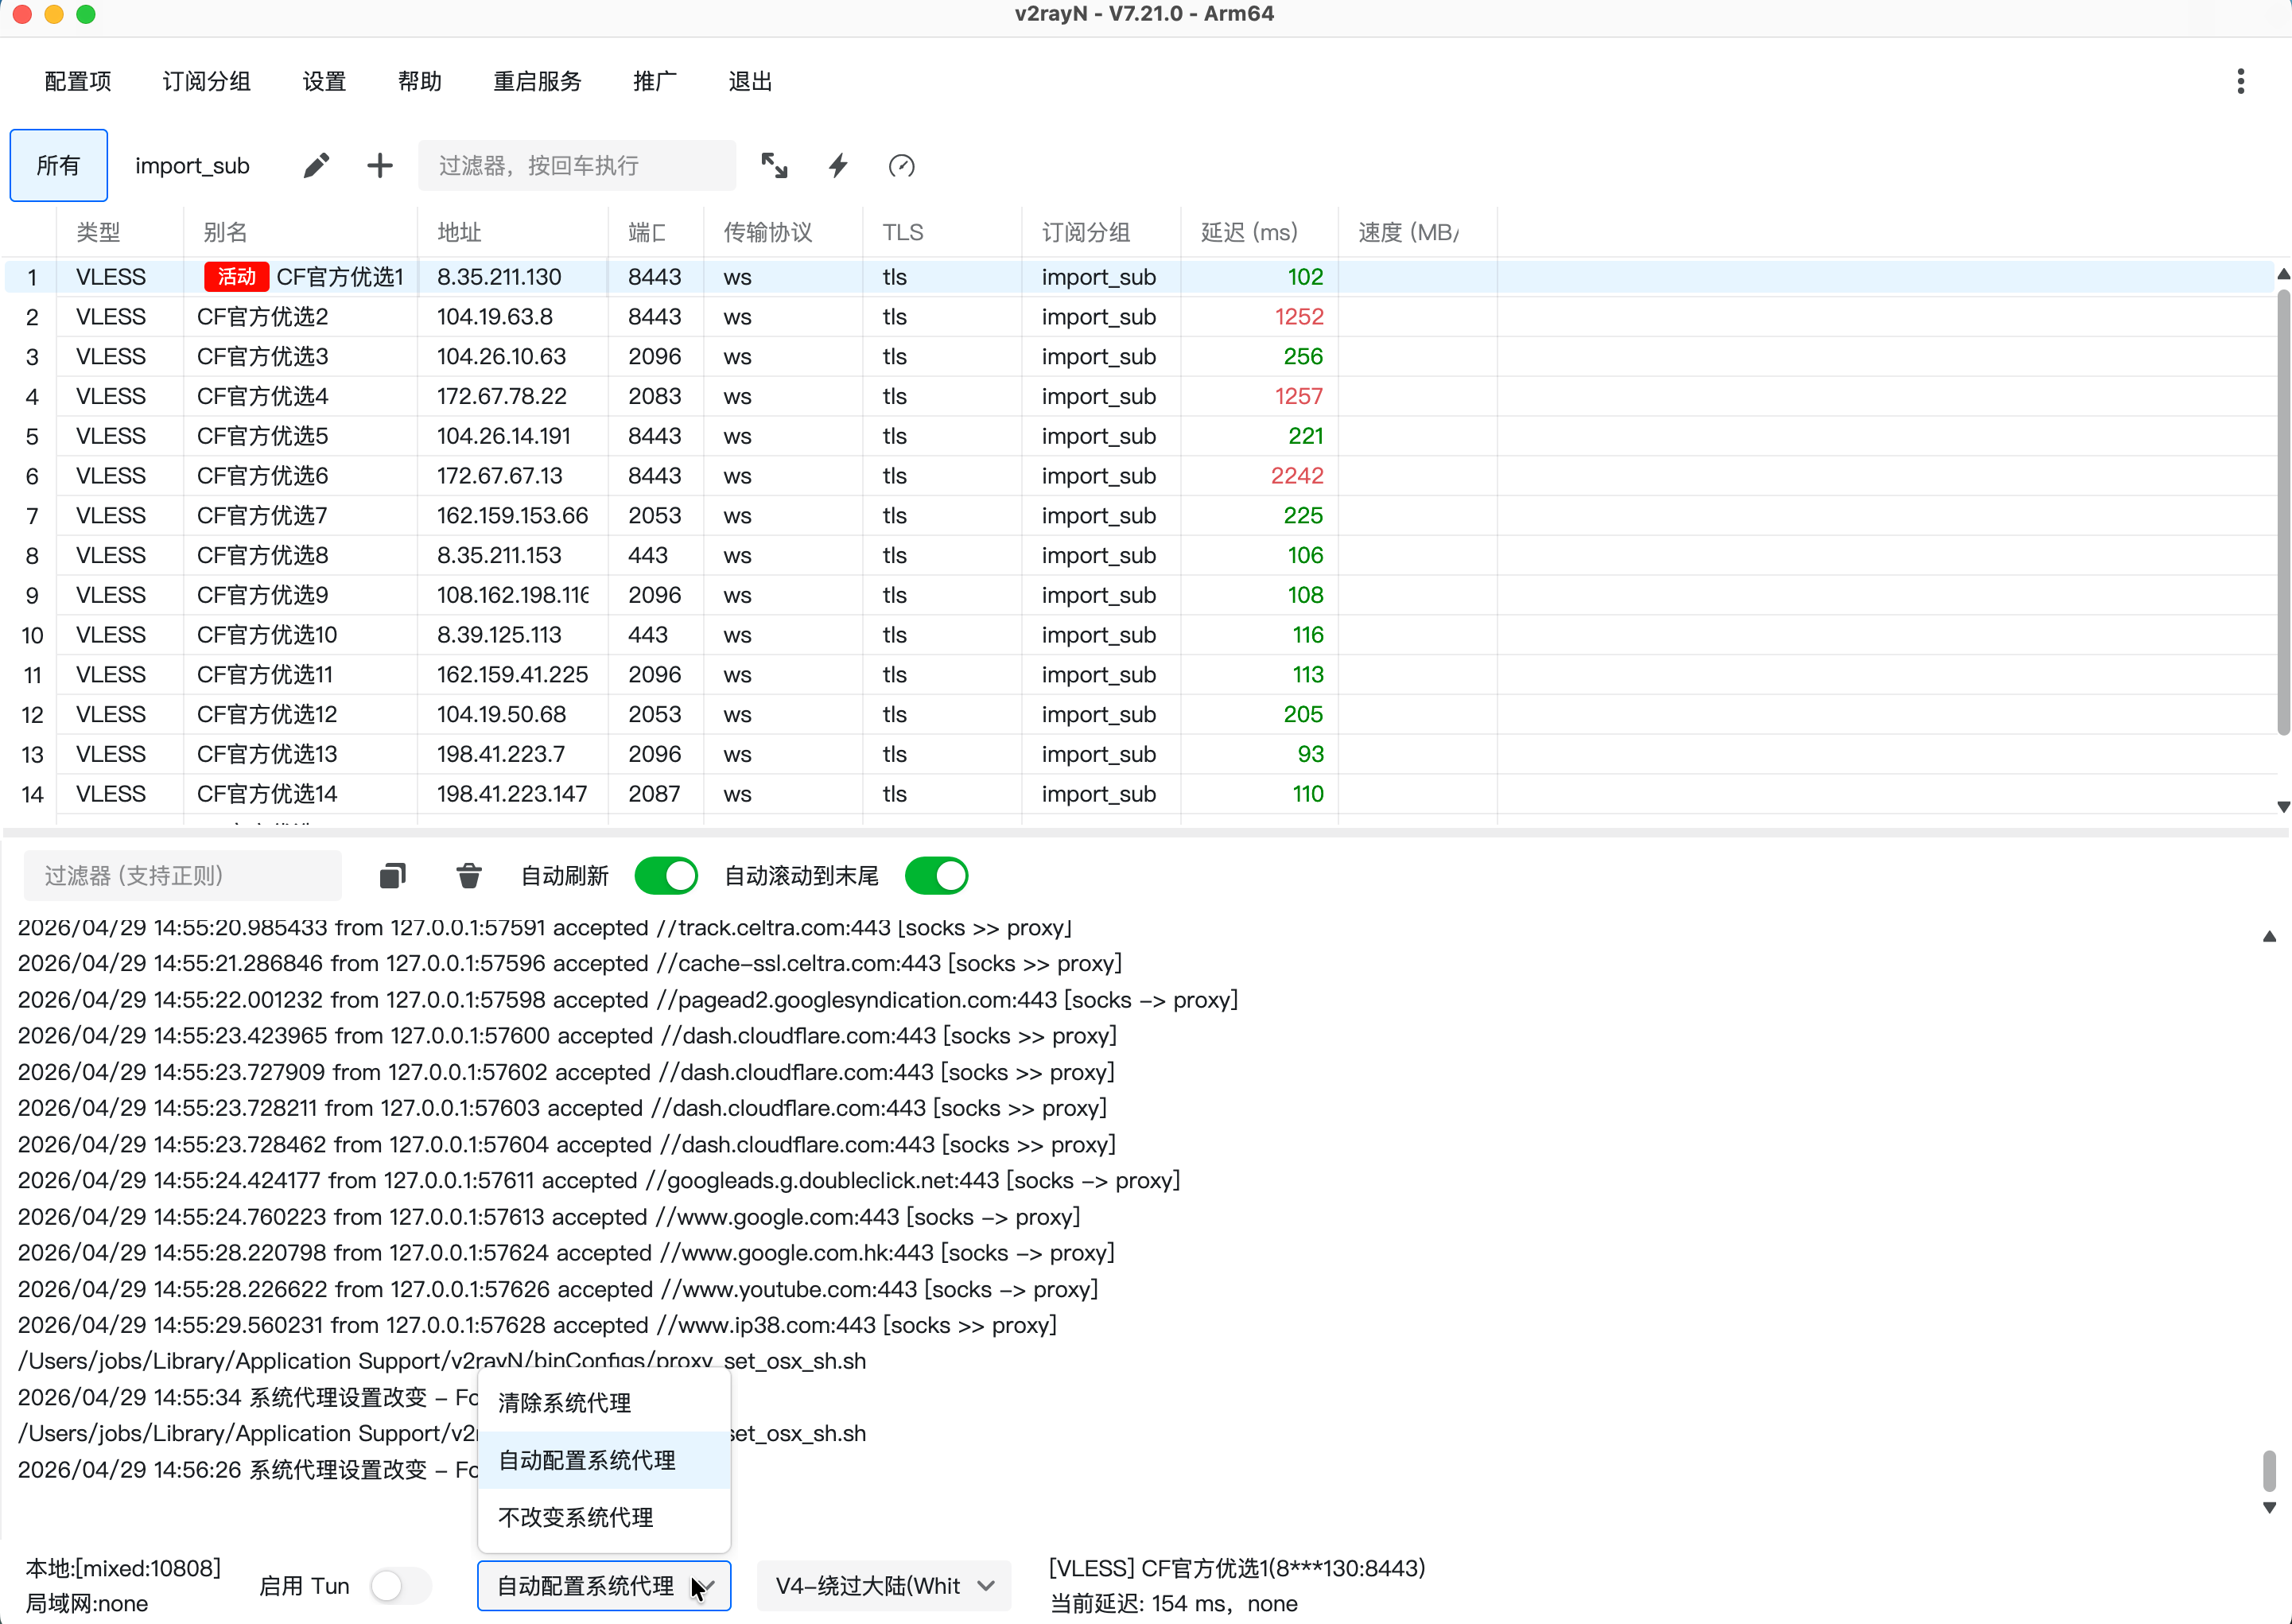Click the 2242 delay value
2292x1624 pixels.
pos(1297,476)
